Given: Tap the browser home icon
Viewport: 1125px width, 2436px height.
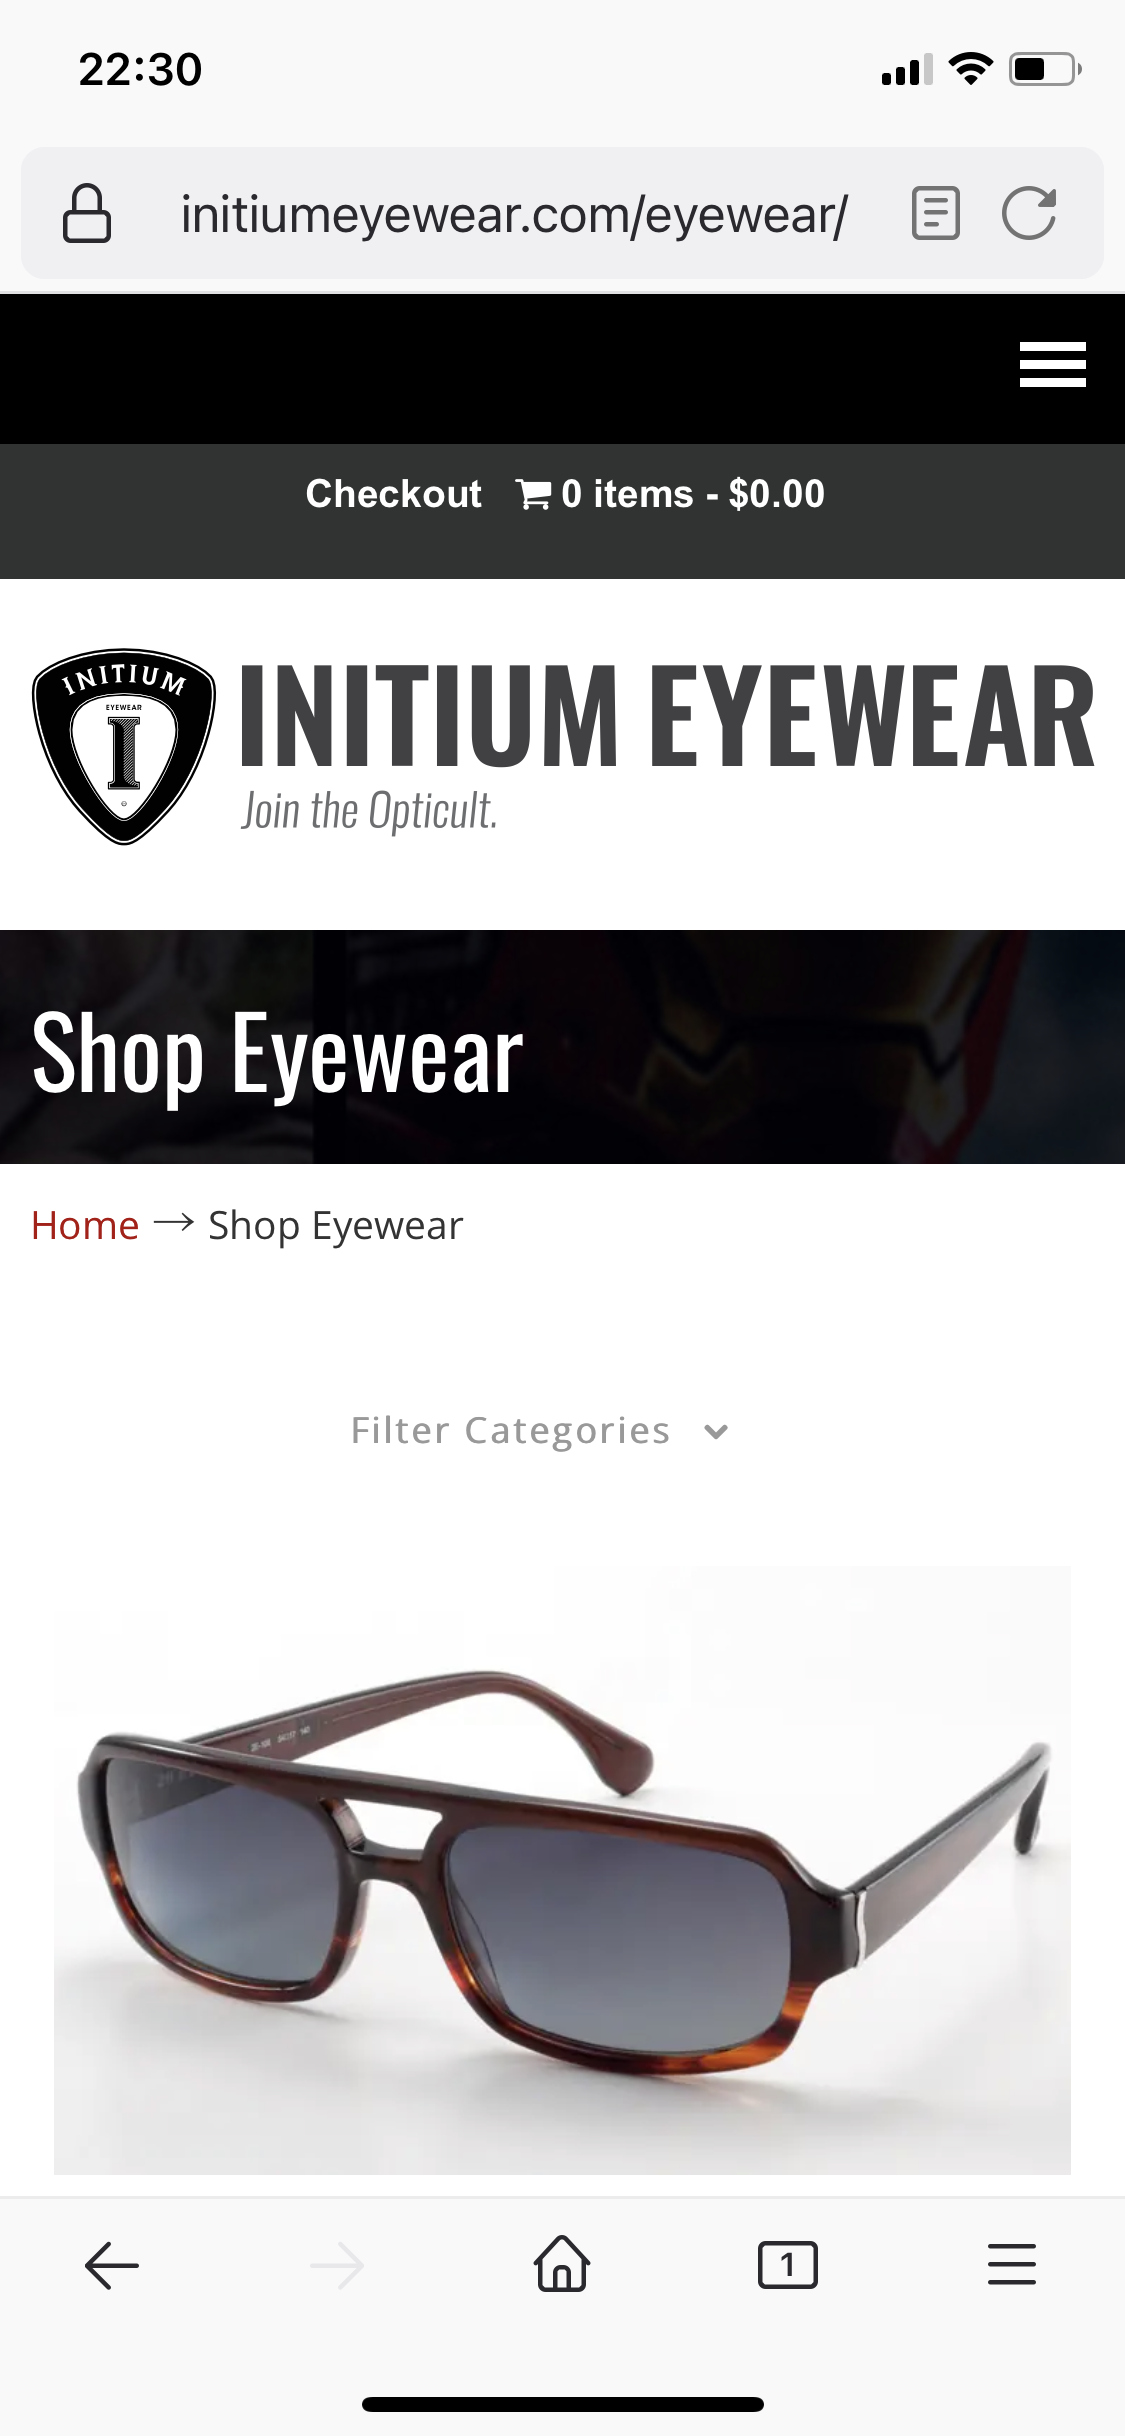Looking at the screenshot, I should [562, 2263].
